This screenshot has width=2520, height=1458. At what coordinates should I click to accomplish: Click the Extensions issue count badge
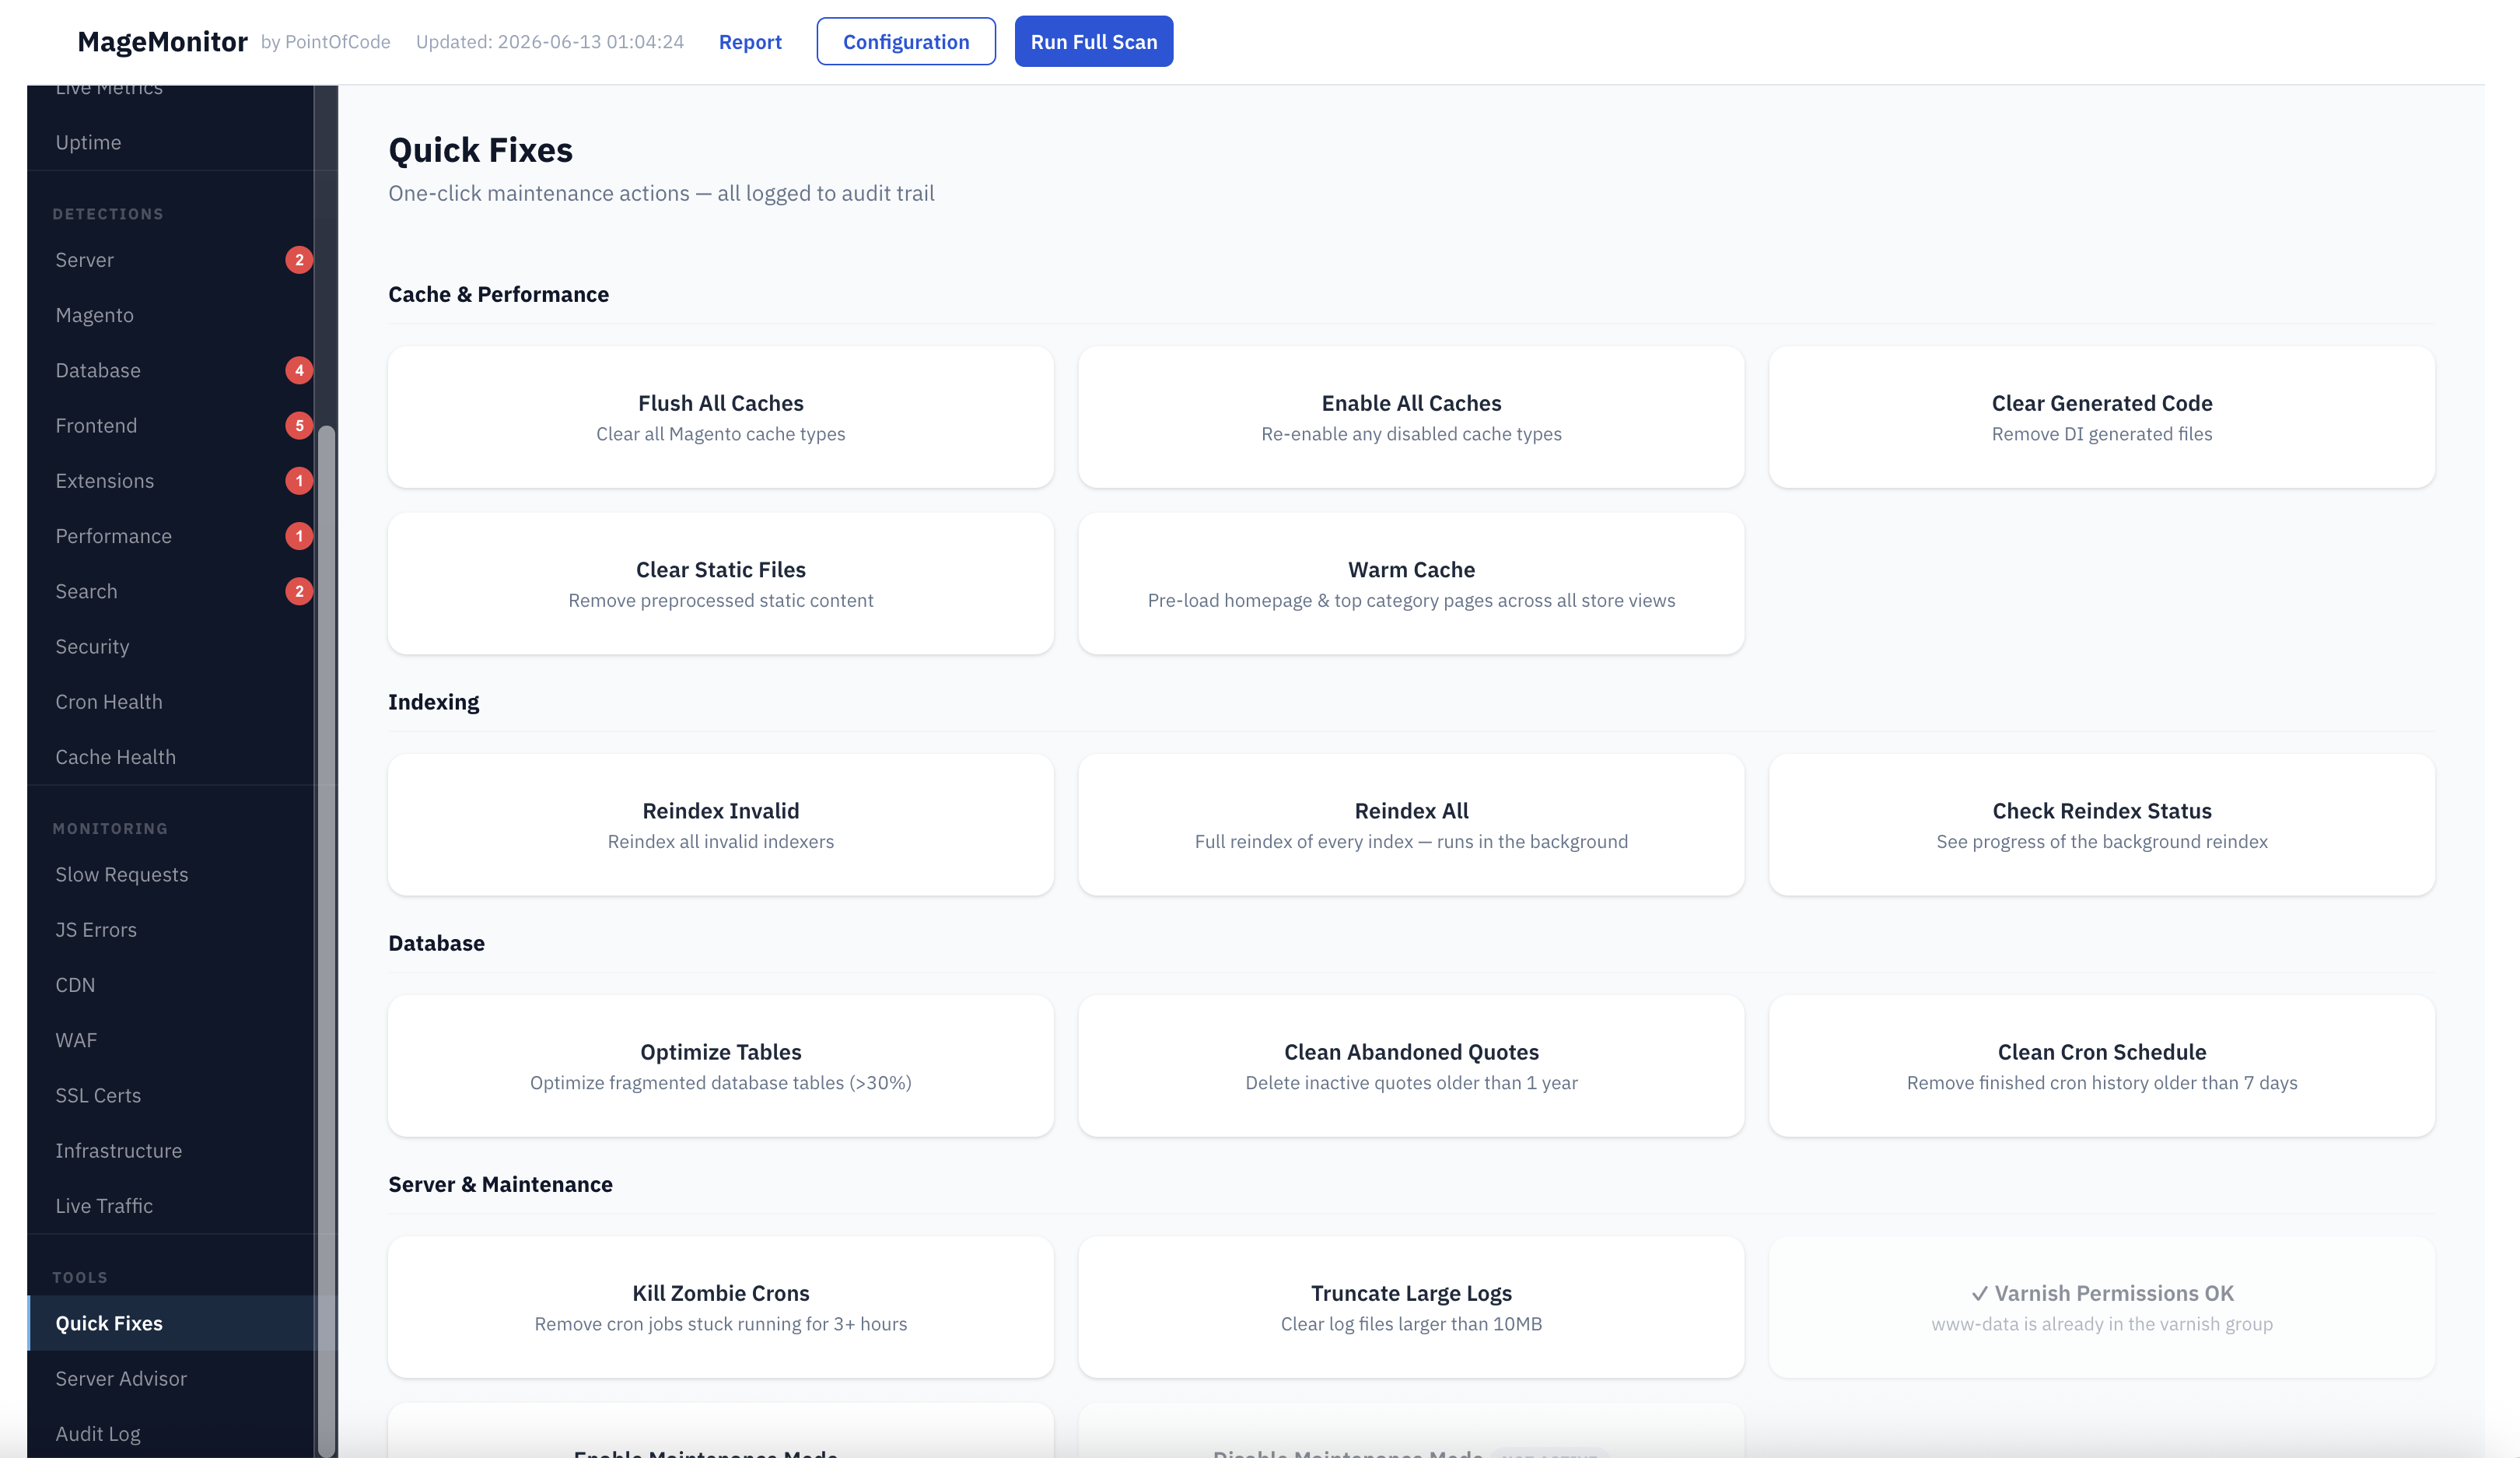click(299, 481)
